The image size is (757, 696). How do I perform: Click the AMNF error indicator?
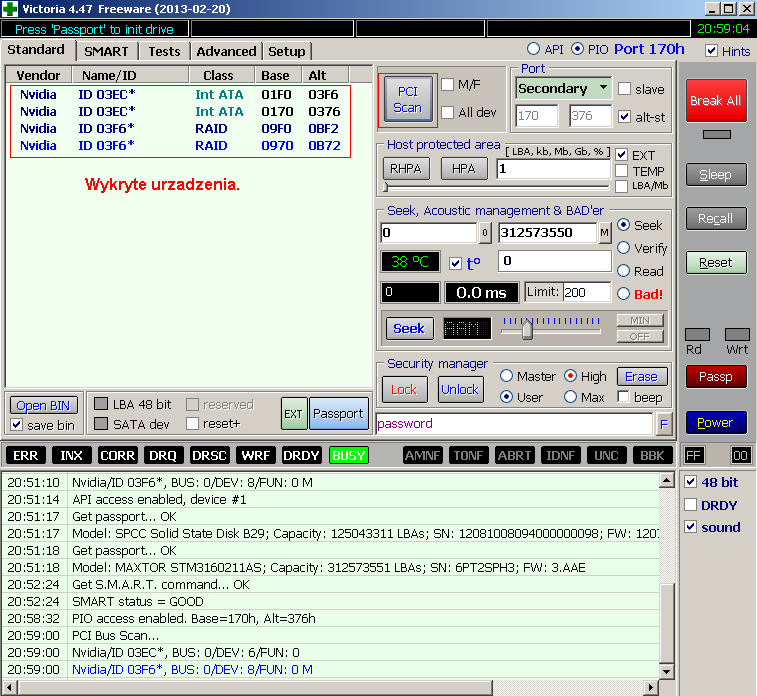(422, 455)
